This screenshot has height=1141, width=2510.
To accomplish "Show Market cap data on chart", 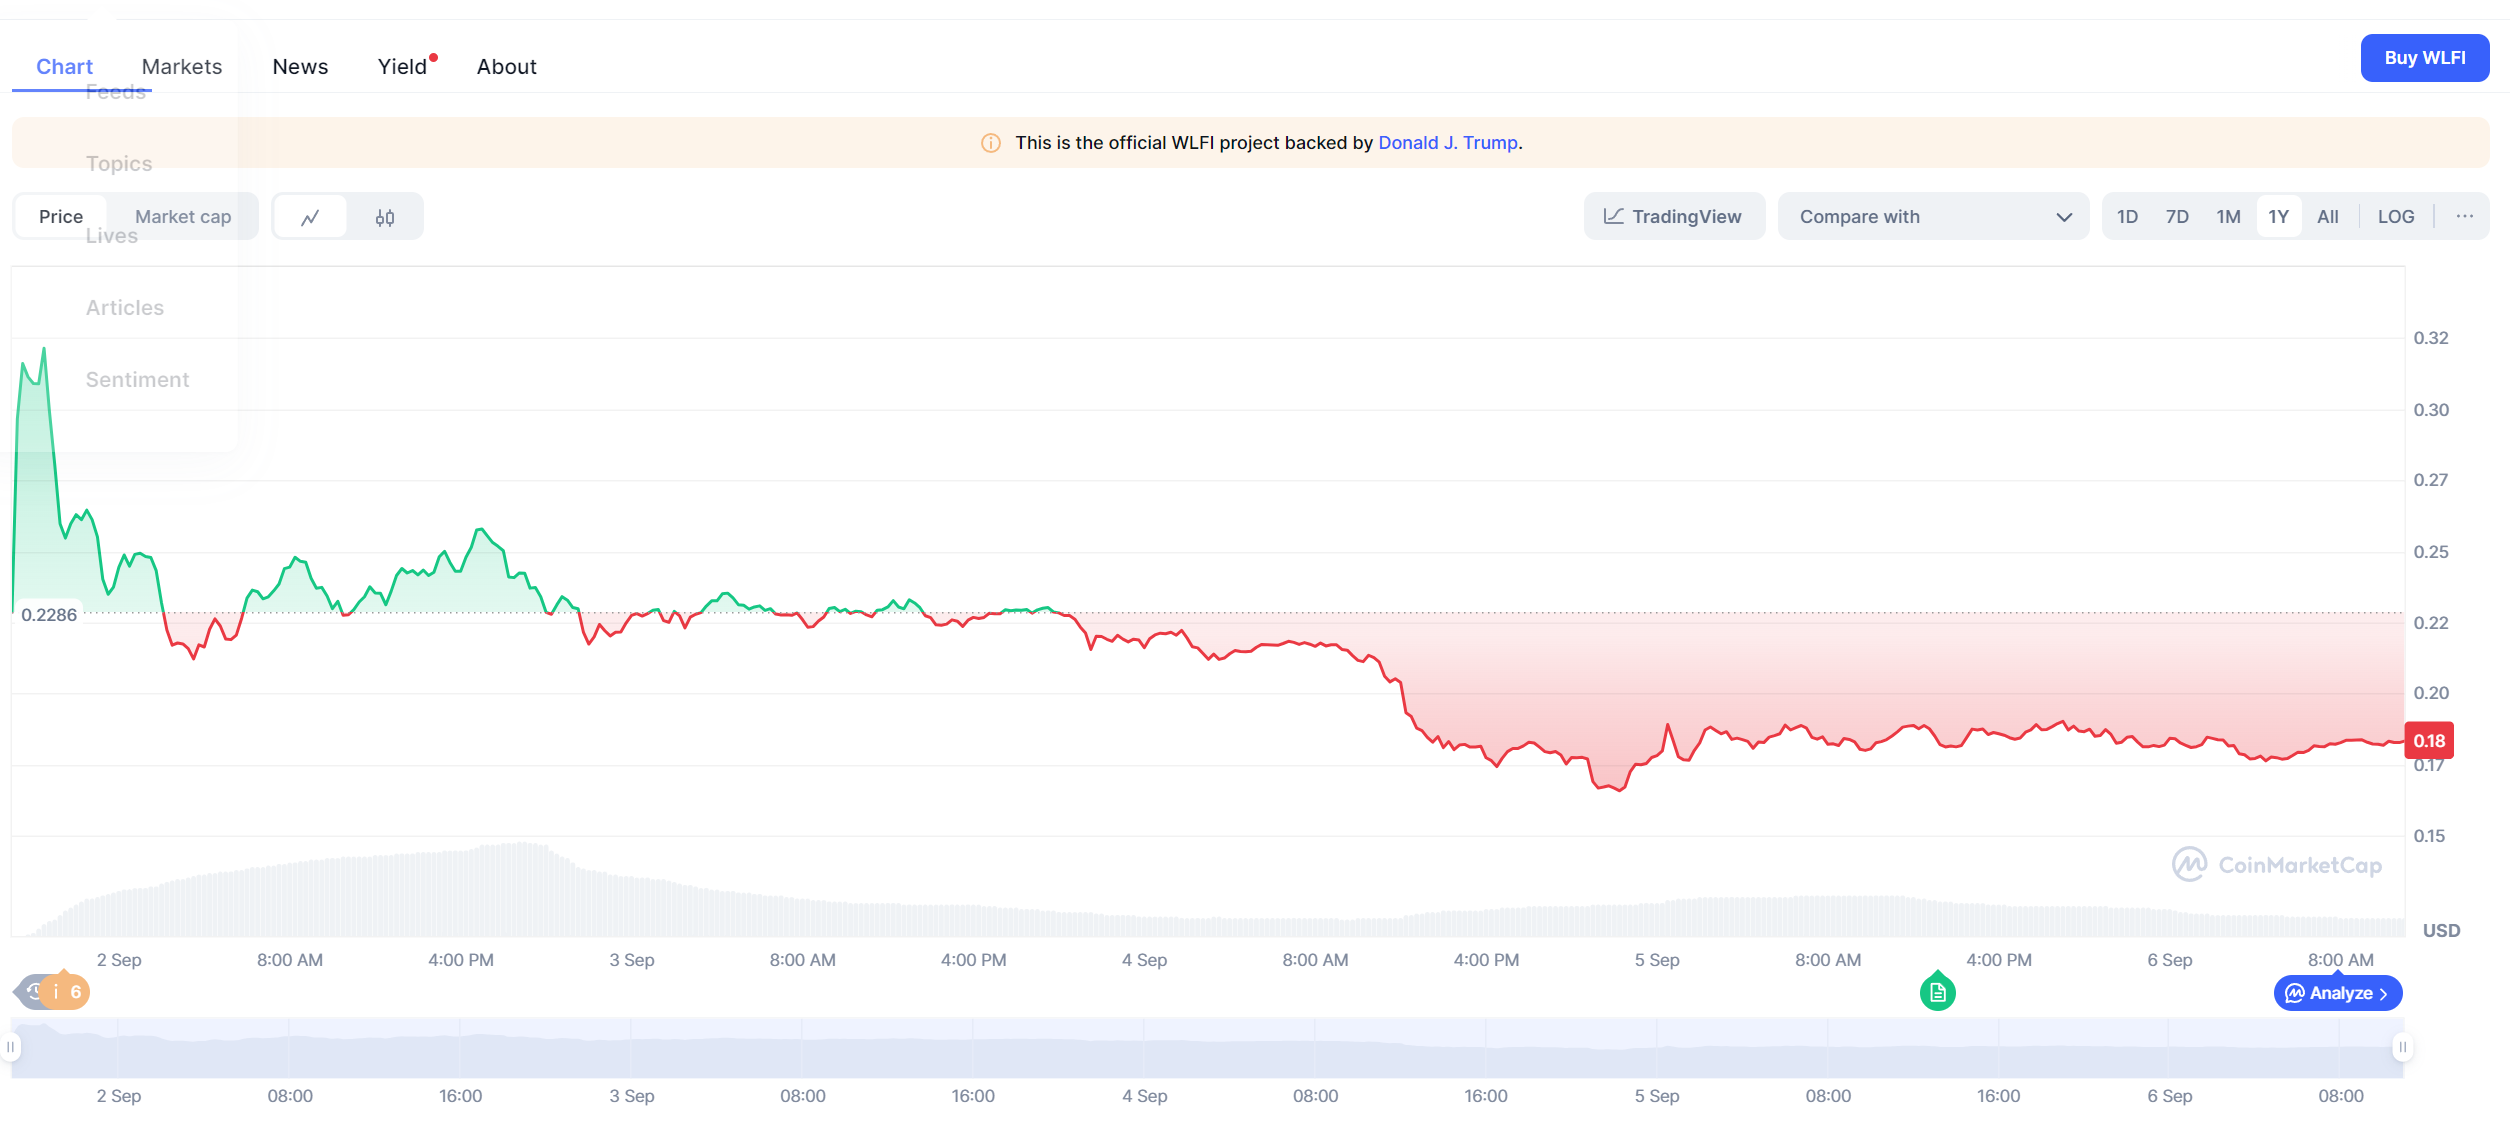I will (183, 216).
